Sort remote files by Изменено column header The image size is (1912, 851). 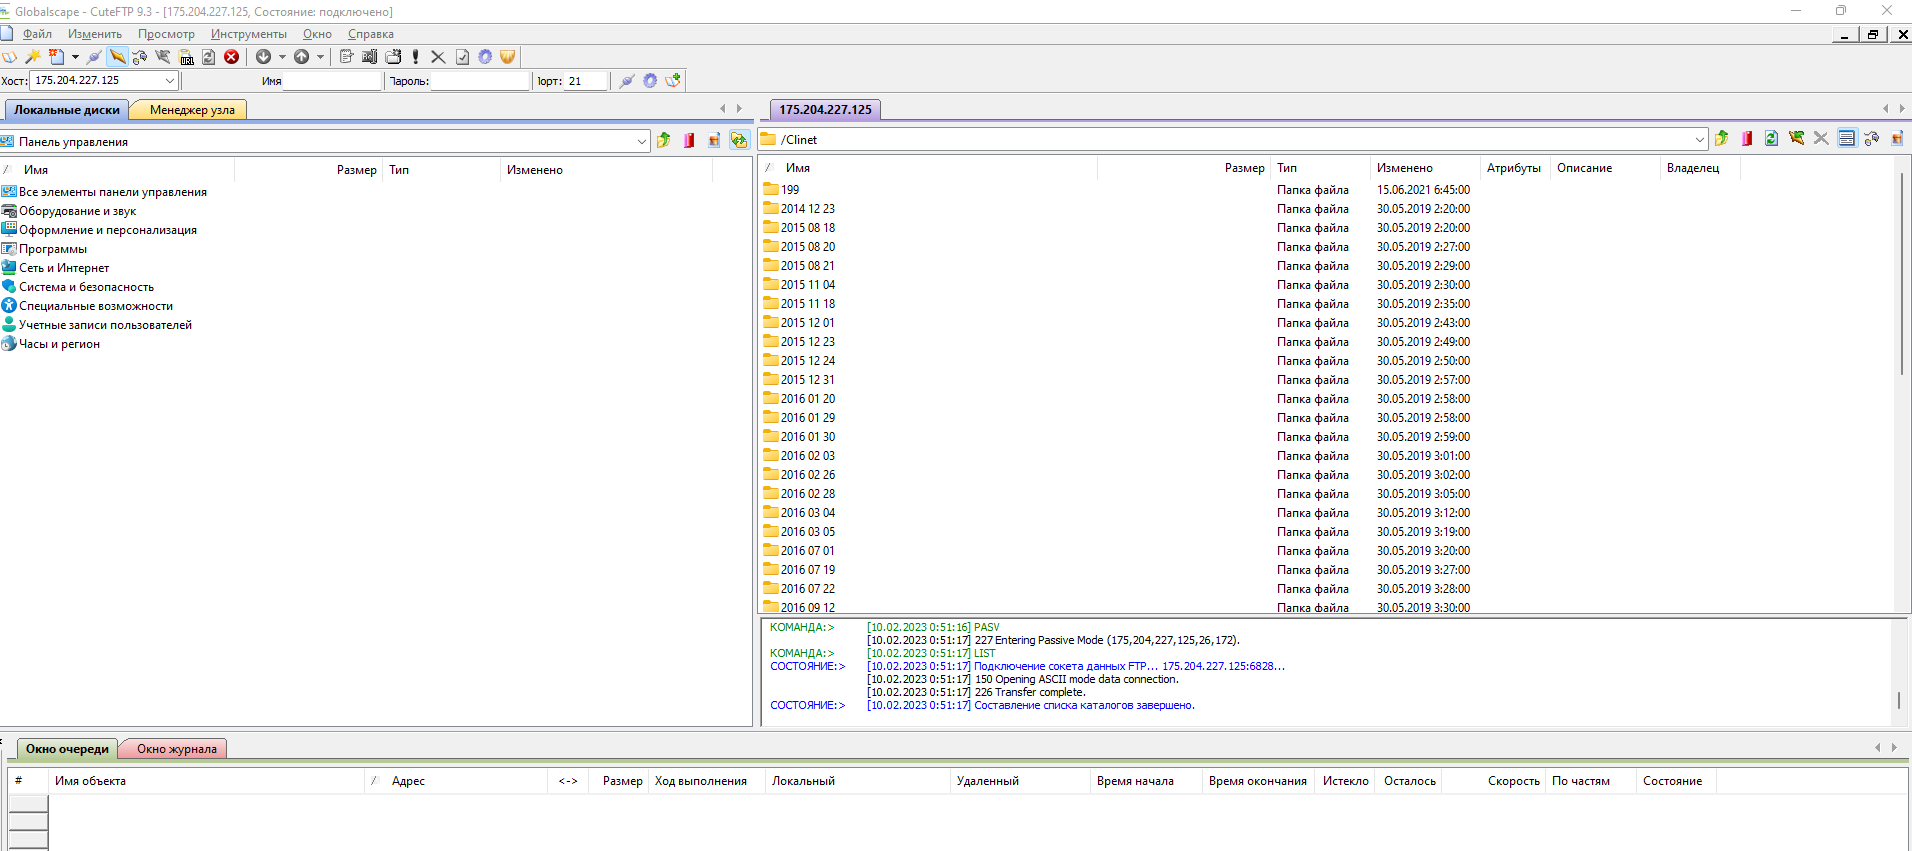(x=1404, y=168)
